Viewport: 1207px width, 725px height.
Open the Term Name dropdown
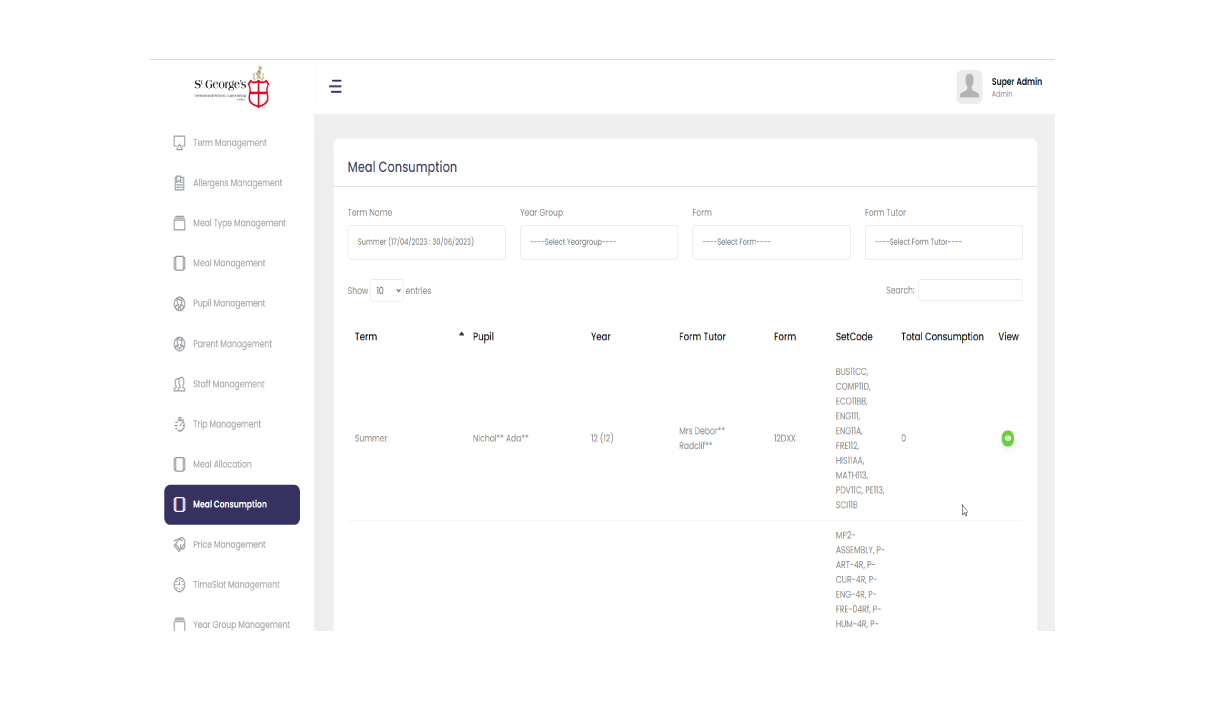(x=426, y=242)
